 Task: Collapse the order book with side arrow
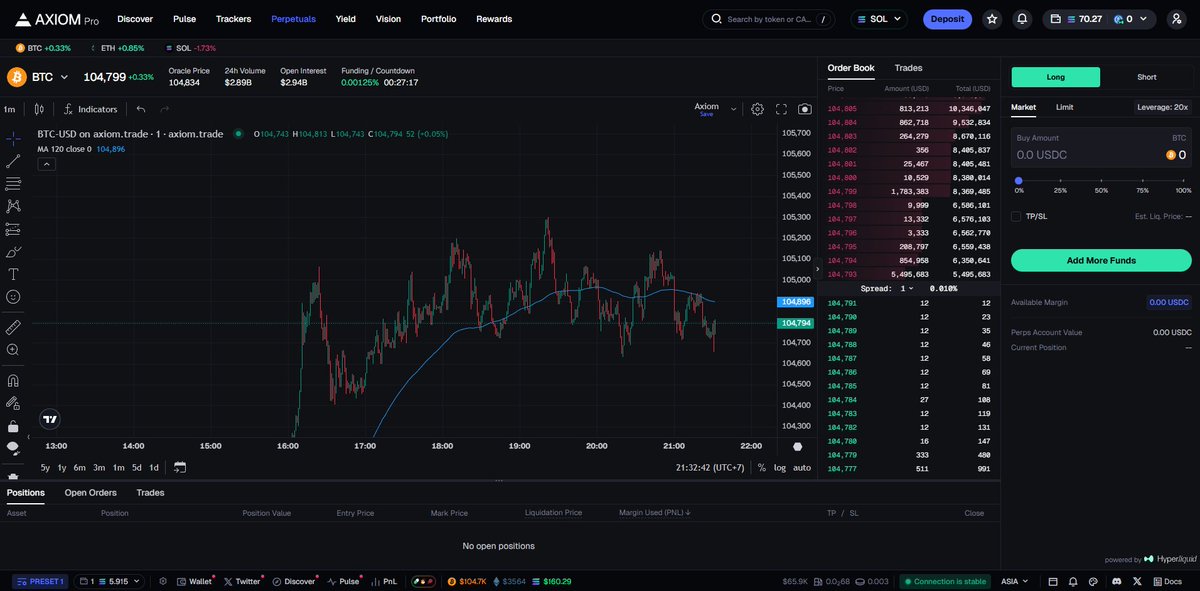tap(817, 269)
